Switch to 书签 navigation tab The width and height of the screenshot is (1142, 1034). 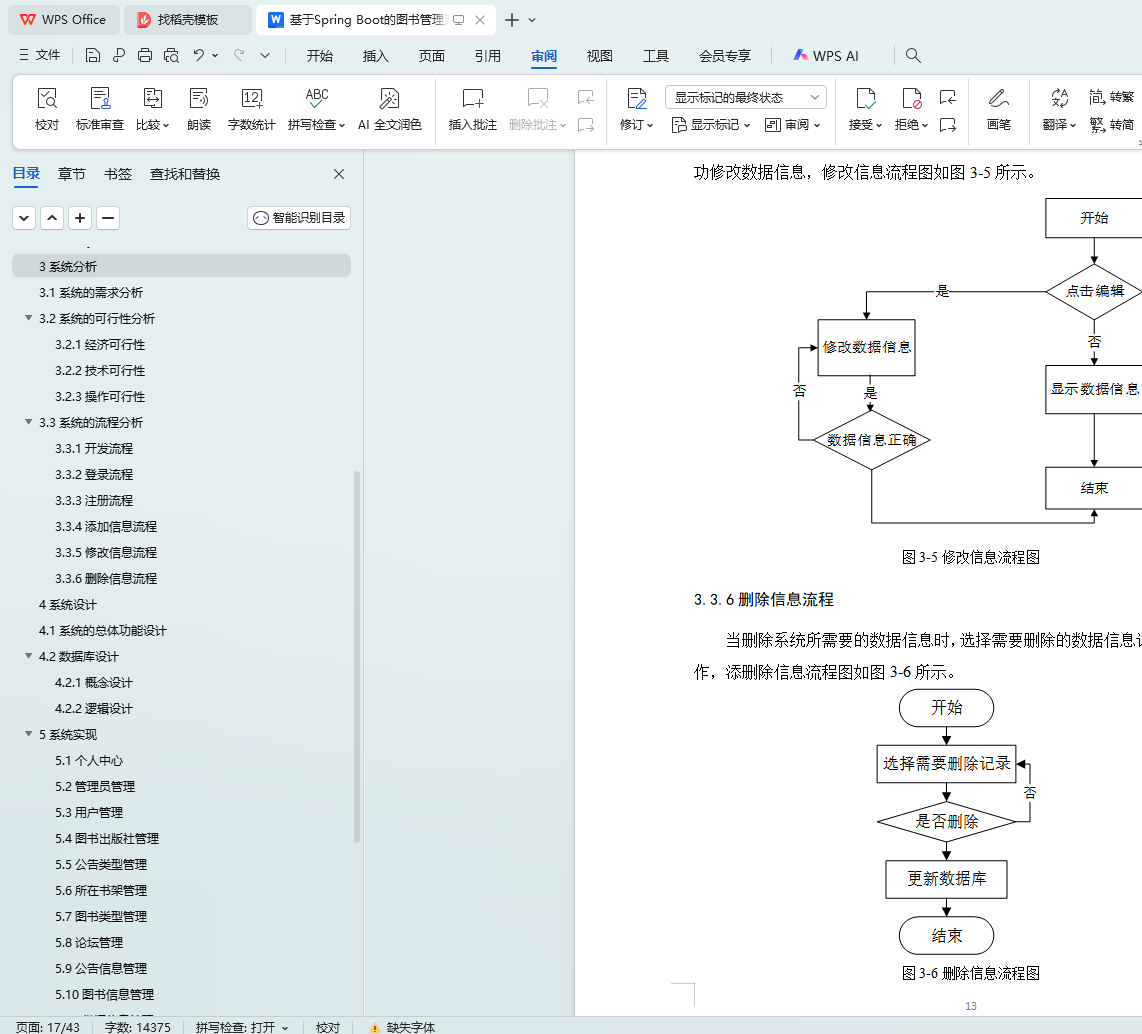click(x=118, y=174)
